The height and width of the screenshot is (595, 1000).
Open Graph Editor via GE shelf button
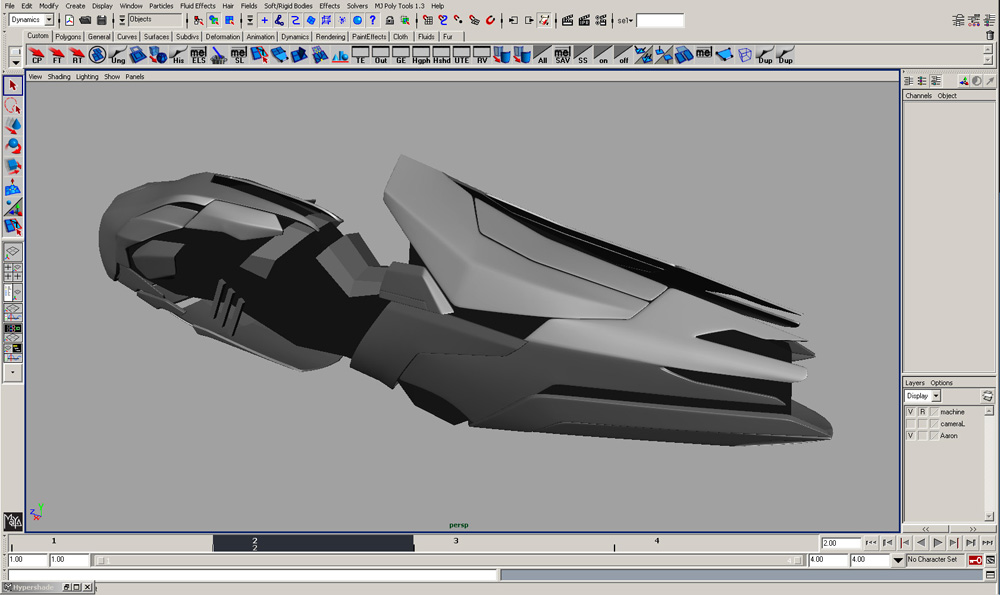(x=401, y=55)
